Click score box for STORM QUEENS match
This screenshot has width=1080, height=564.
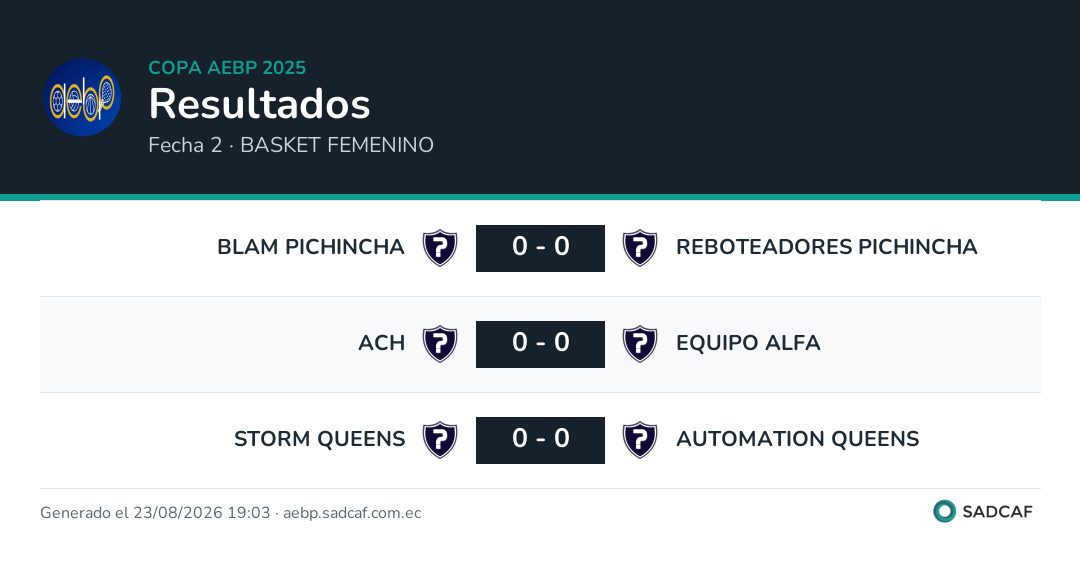point(541,440)
